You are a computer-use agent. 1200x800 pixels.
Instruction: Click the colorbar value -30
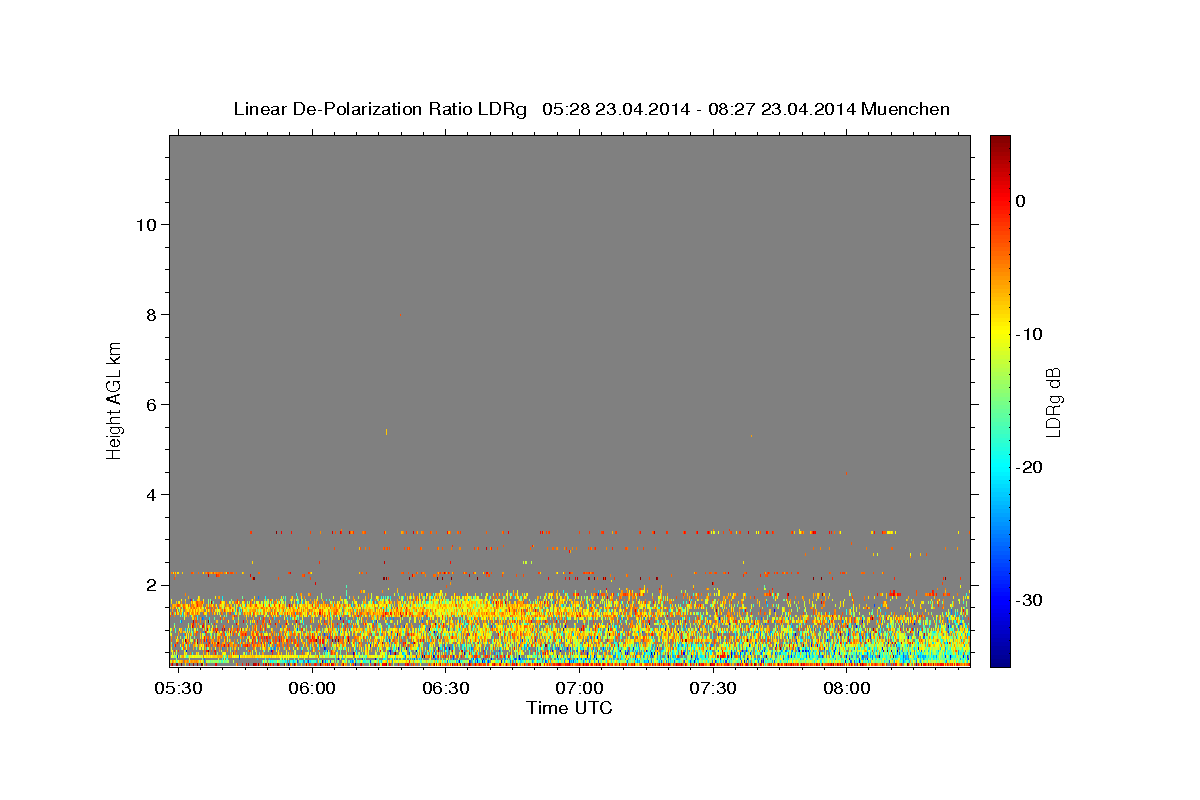pyautogui.click(x=1029, y=600)
